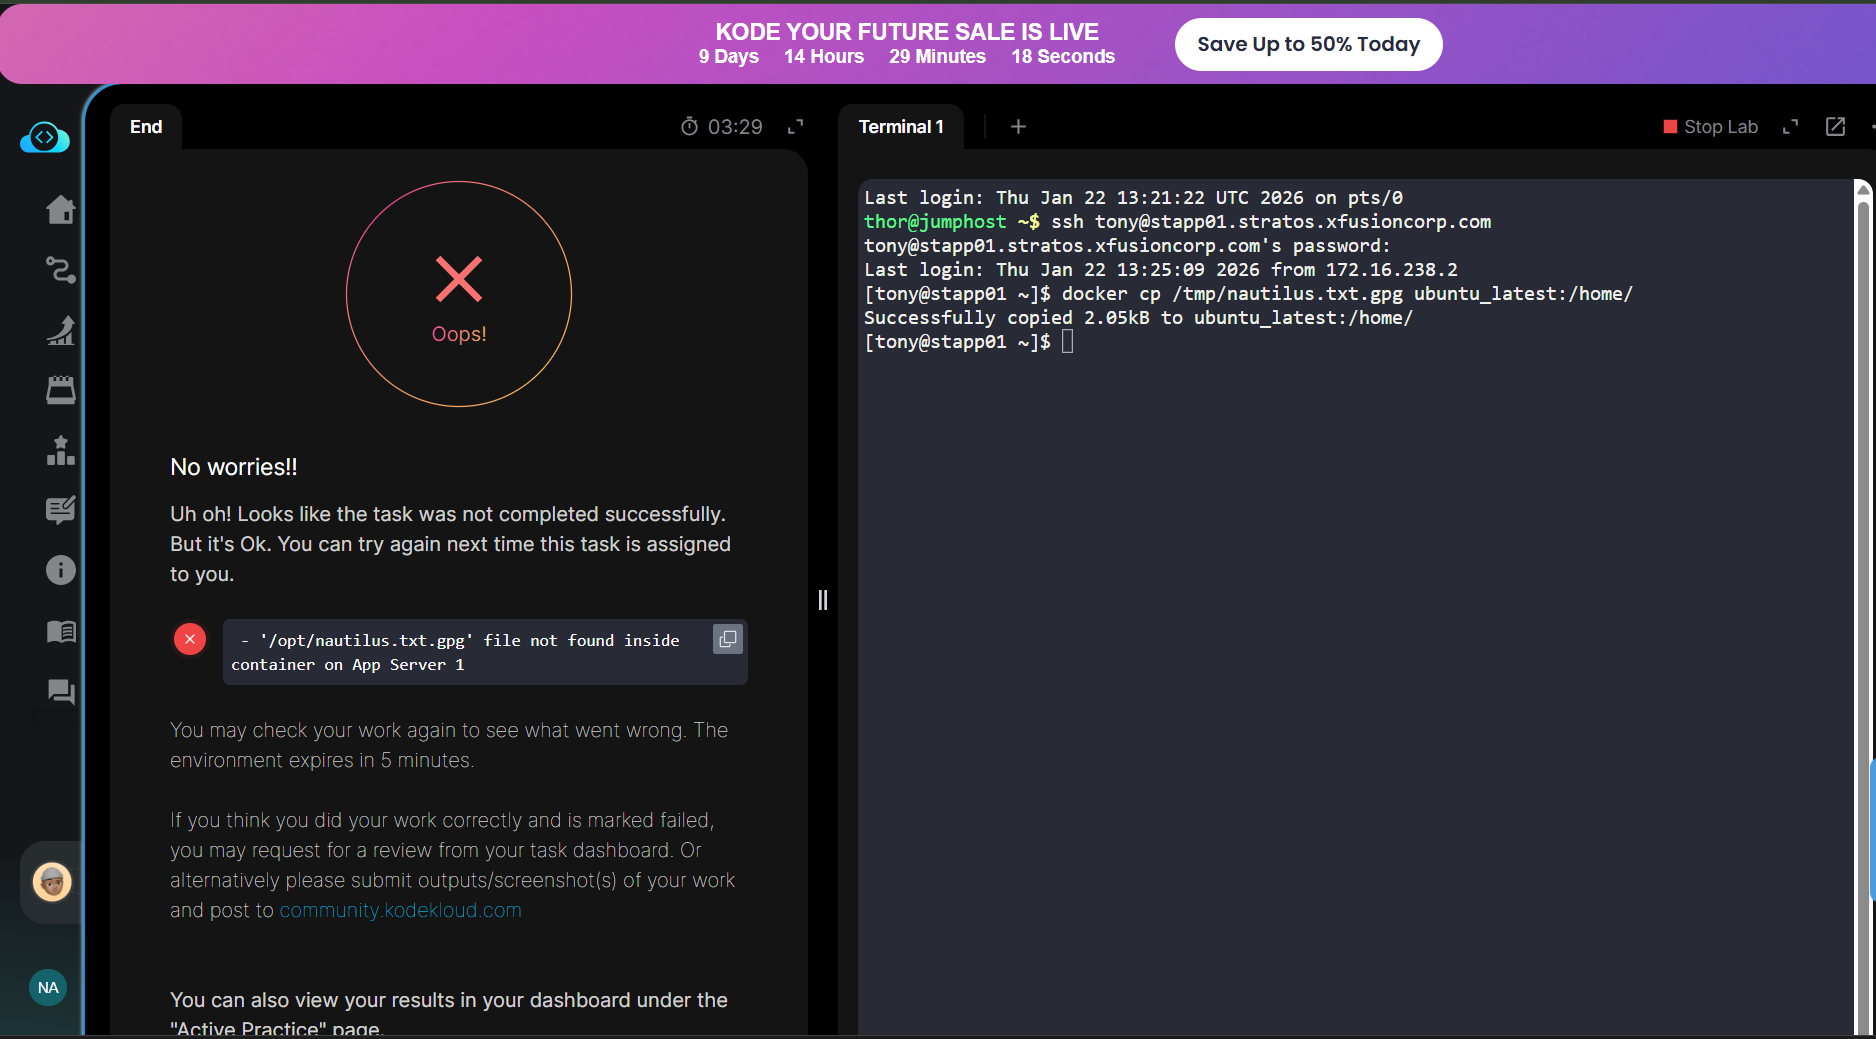Screen dimensions: 1876x1039
Task: Switch to the Terminal 1 tab
Action: [901, 127]
